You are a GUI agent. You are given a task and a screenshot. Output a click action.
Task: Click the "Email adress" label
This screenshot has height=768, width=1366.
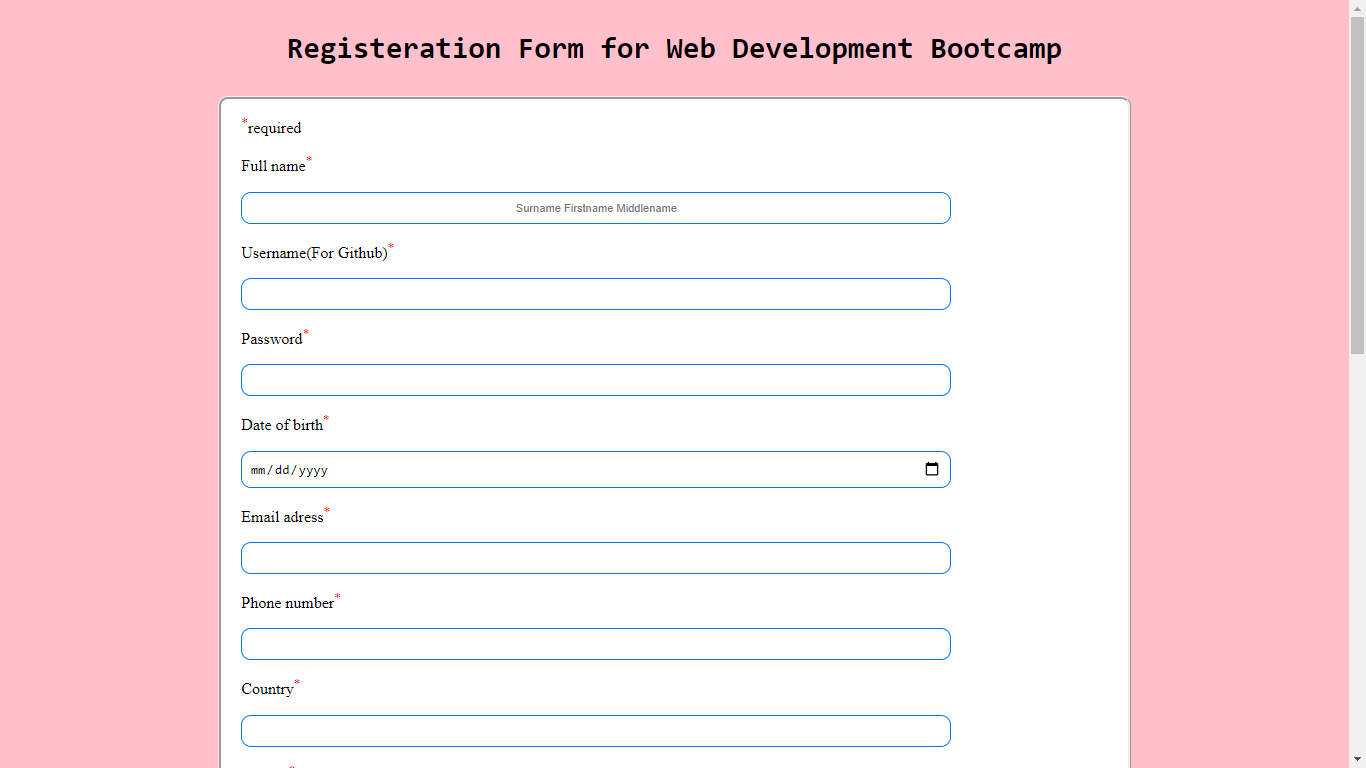coord(282,517)
